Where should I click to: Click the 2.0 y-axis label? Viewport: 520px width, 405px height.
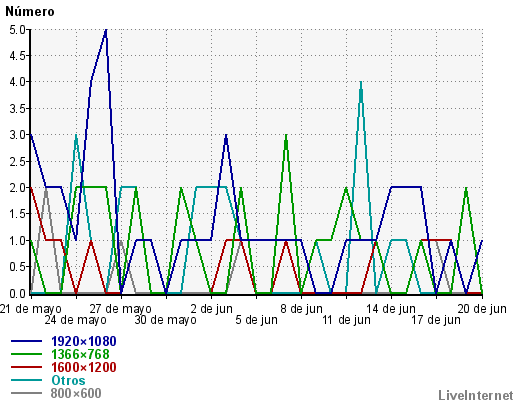coord(17,188)
